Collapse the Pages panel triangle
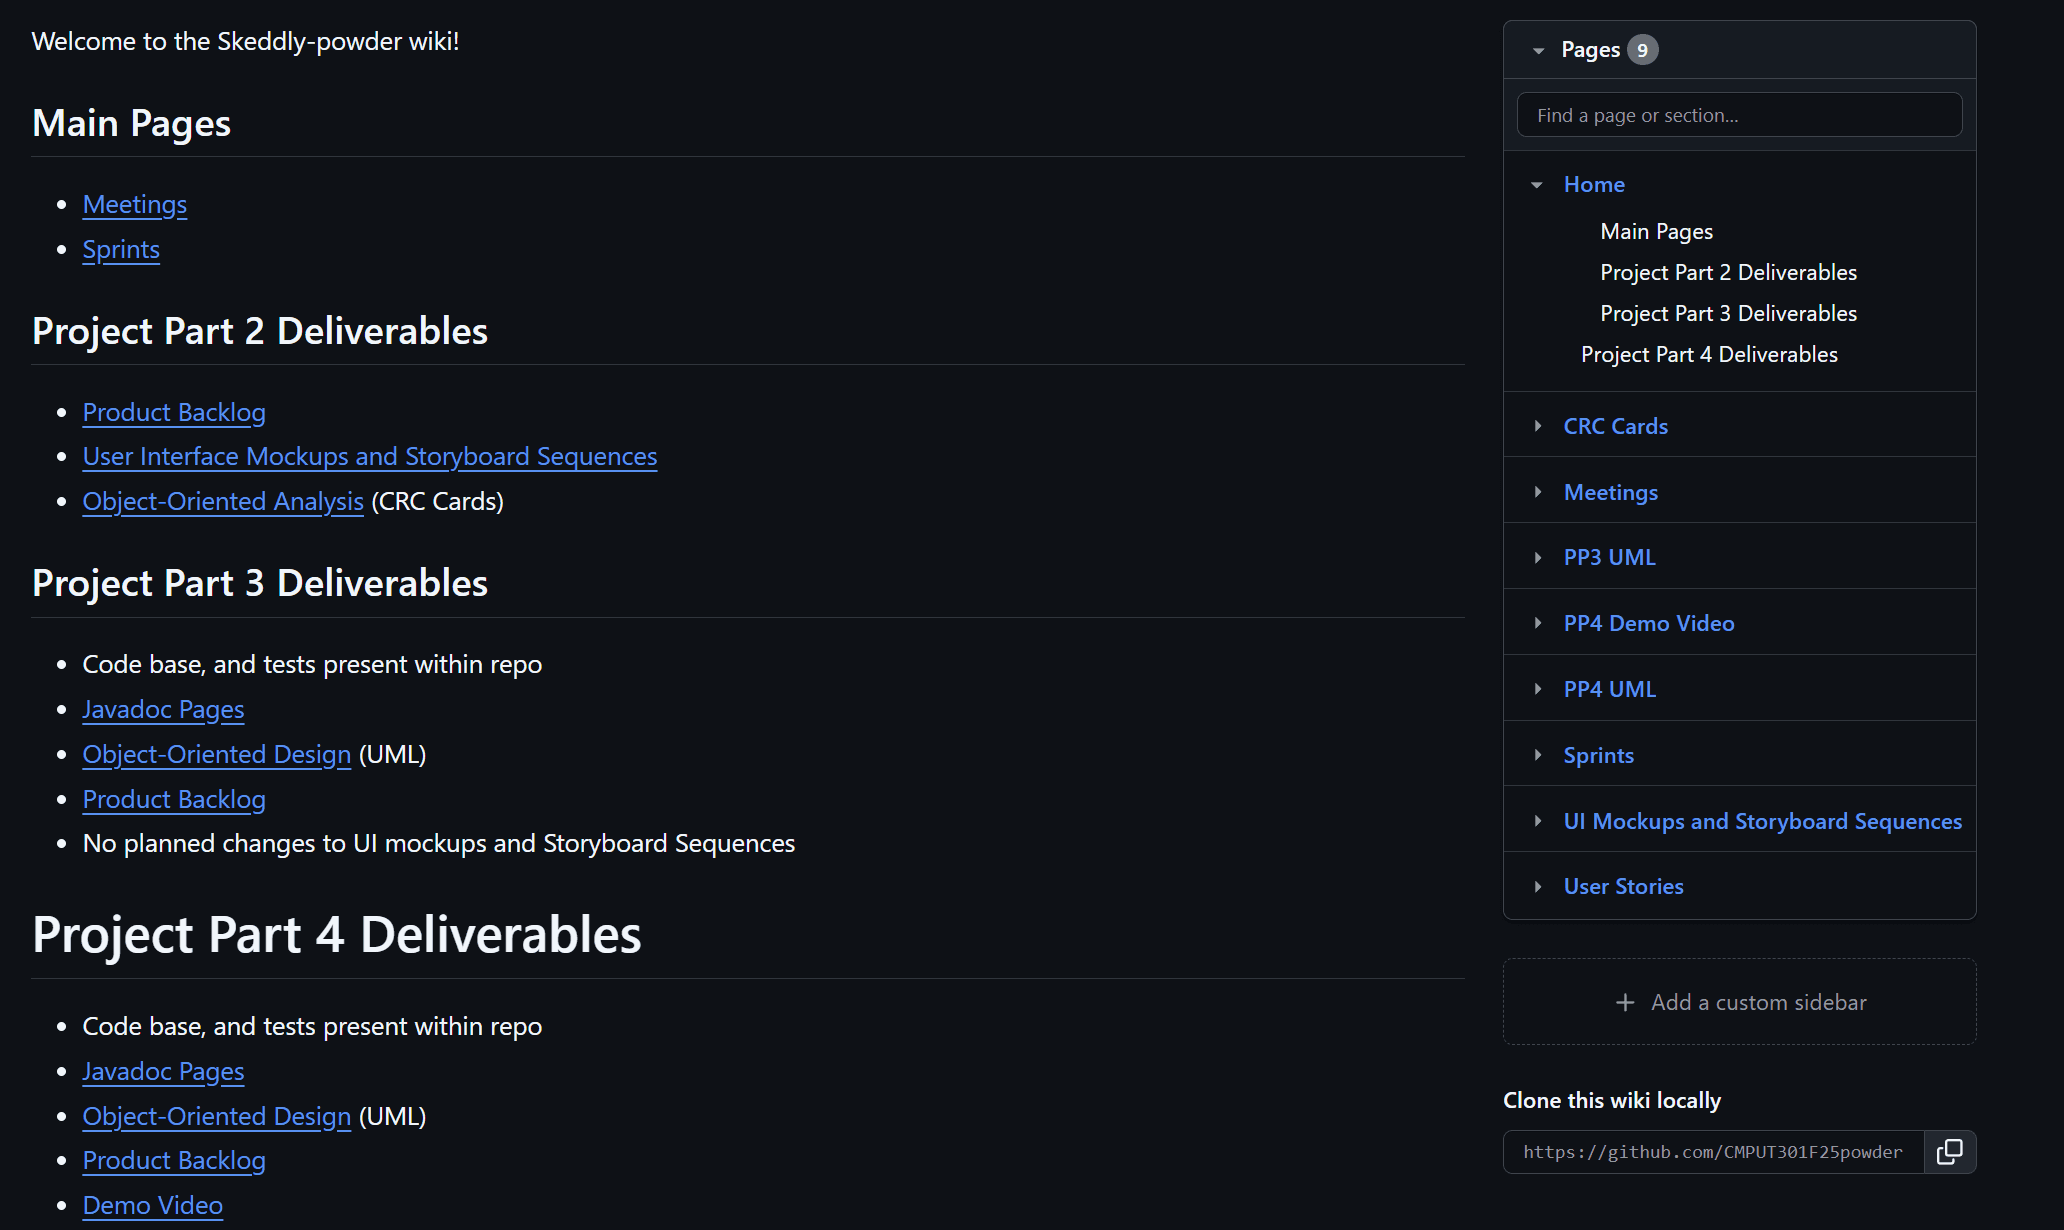The width and height of the screenshot is (2064, 1230). click(1538, 50)
